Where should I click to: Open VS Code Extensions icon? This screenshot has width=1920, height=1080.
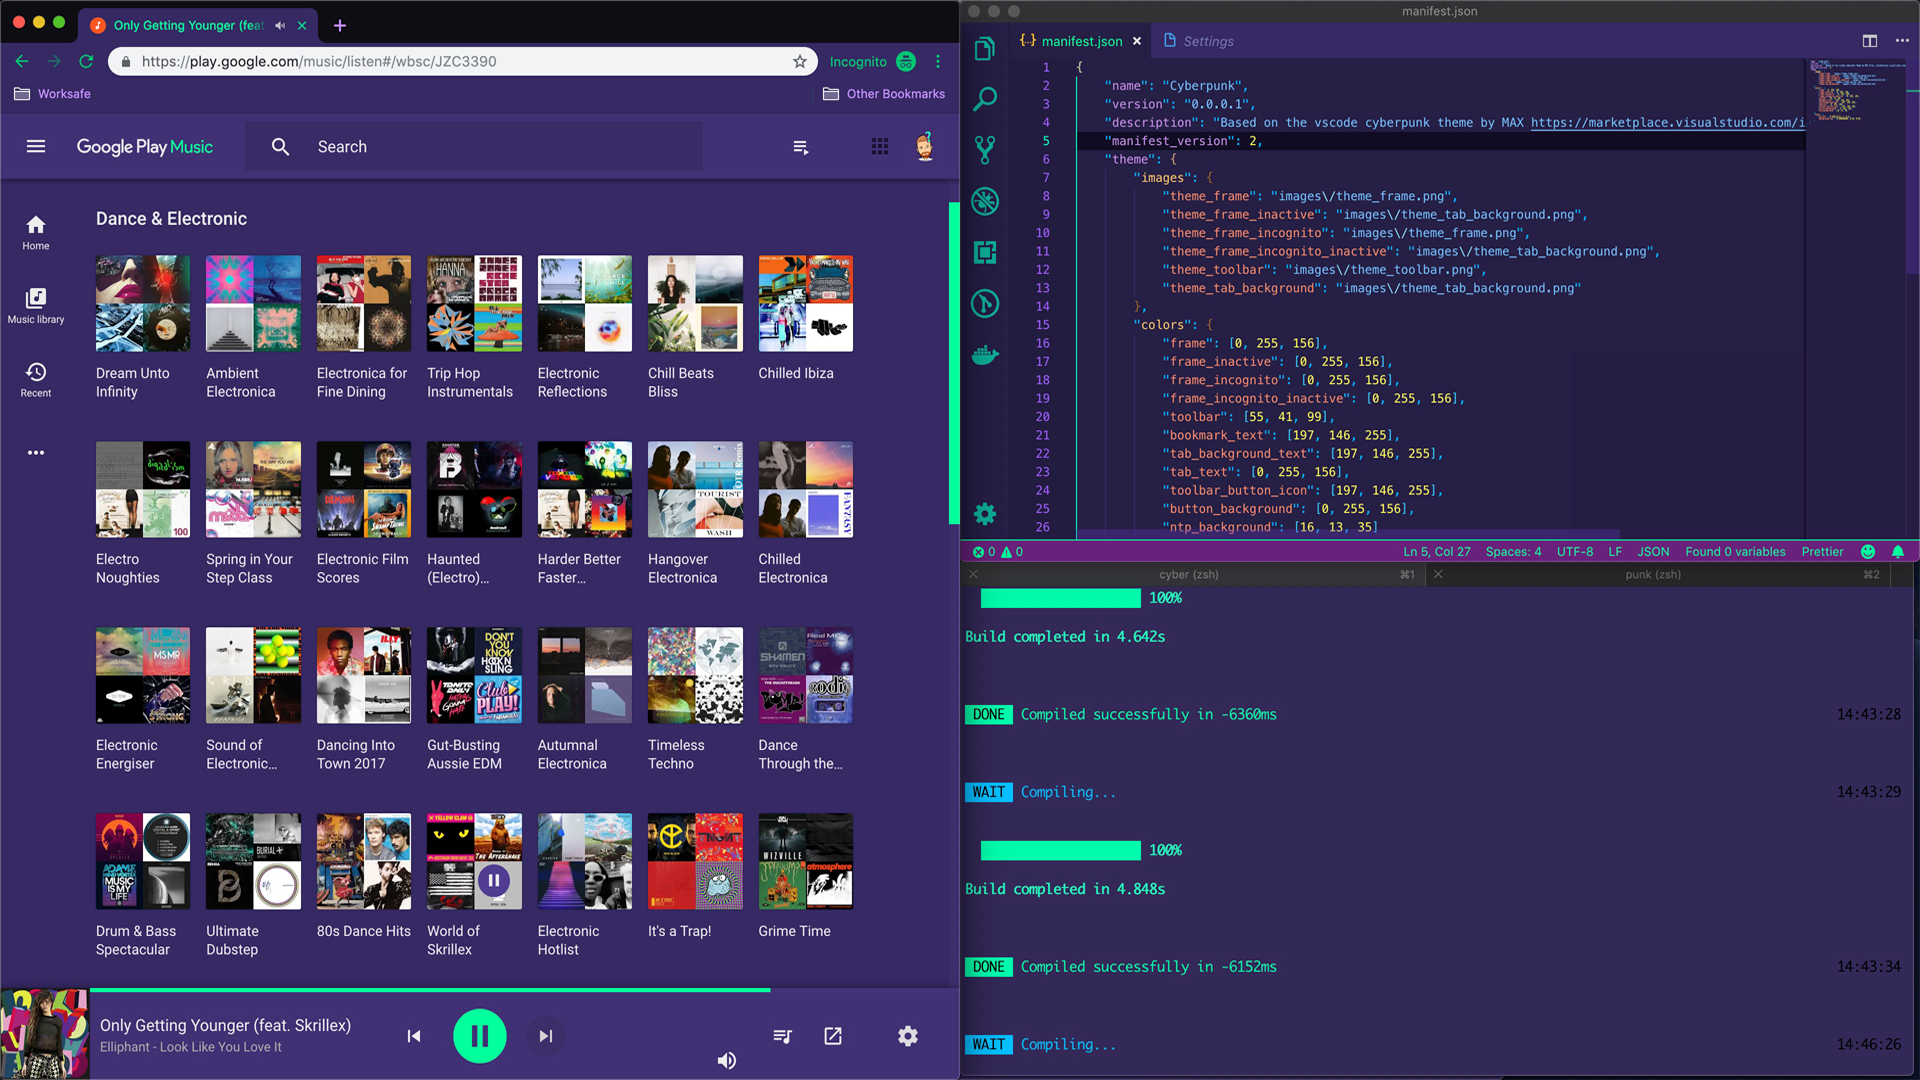click(985, 252)
